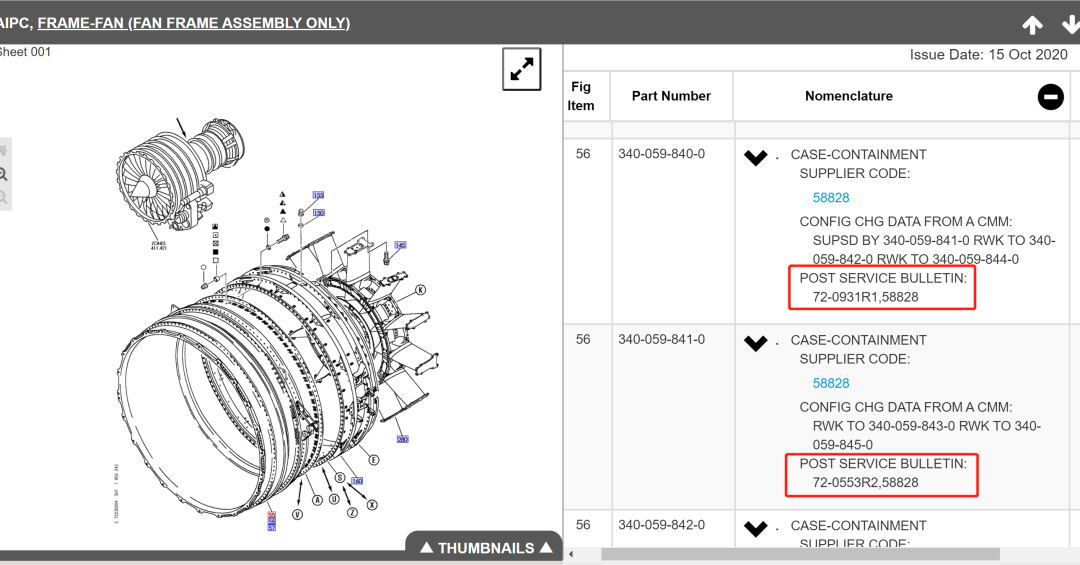Click callout letter A in the diagram
This screenshot has height=565, width=1080.
point(318,500)
